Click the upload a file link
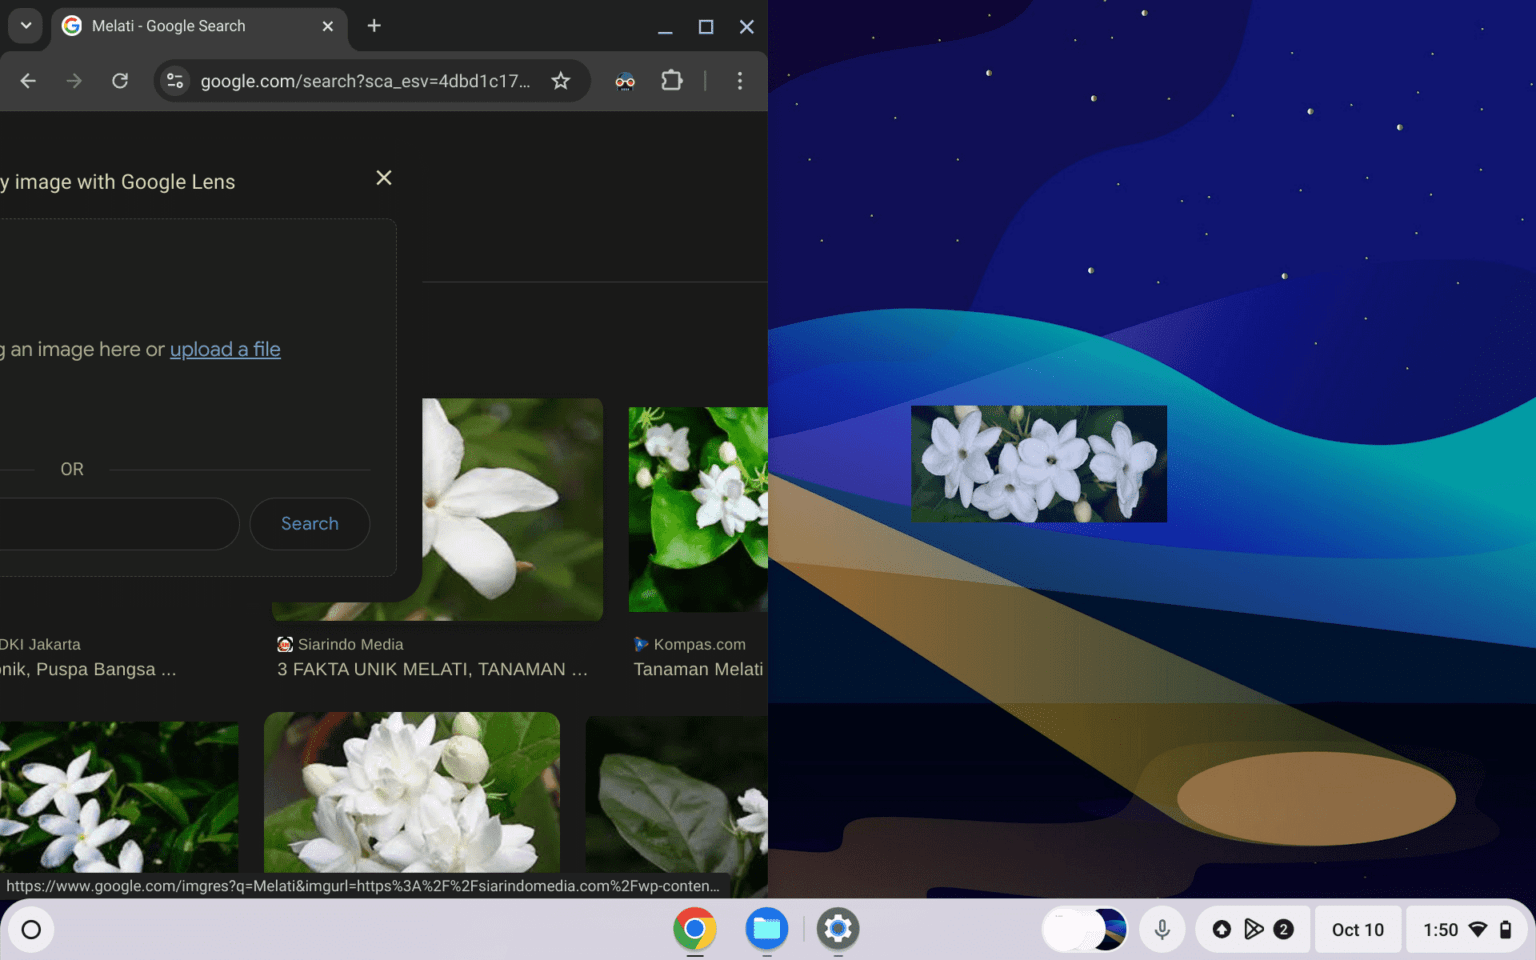Screen dimensions: 1536x960 tap(225, 349)
